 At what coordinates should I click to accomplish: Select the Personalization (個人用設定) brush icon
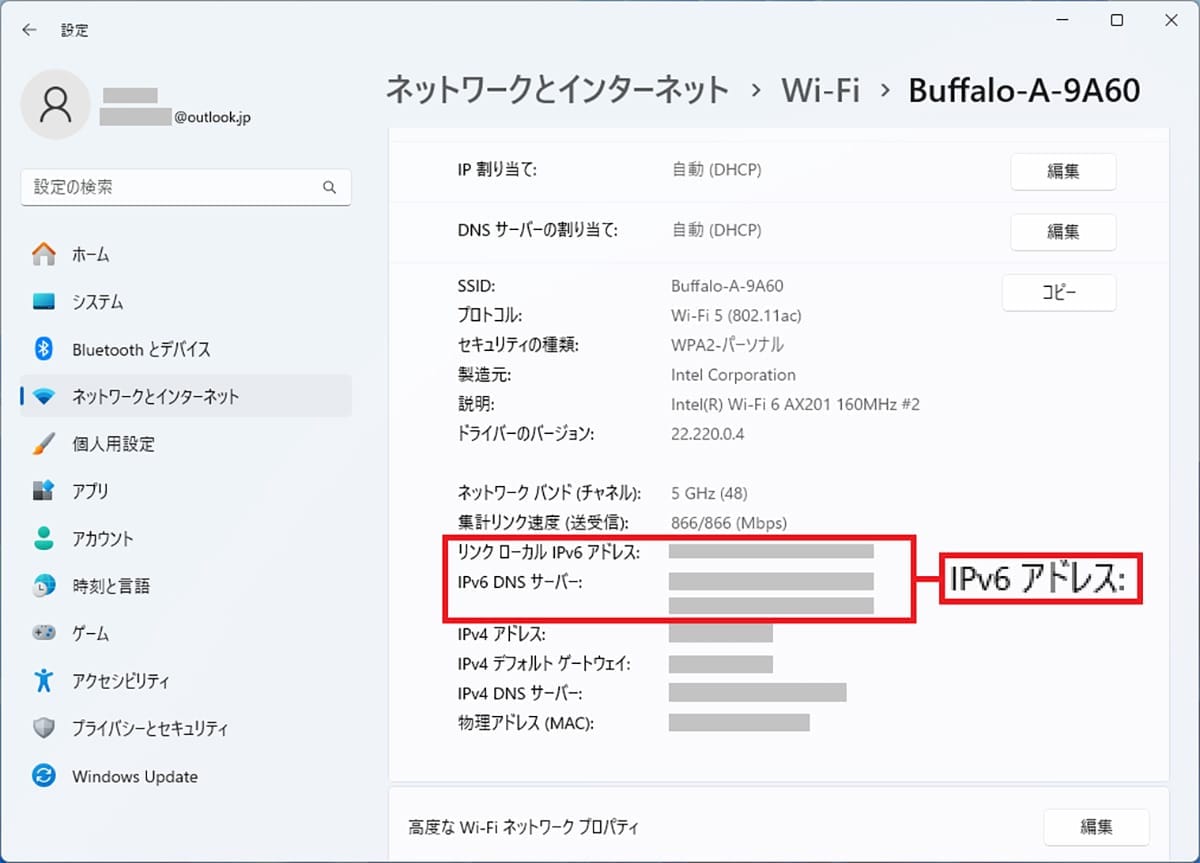[x=44, y=443]
